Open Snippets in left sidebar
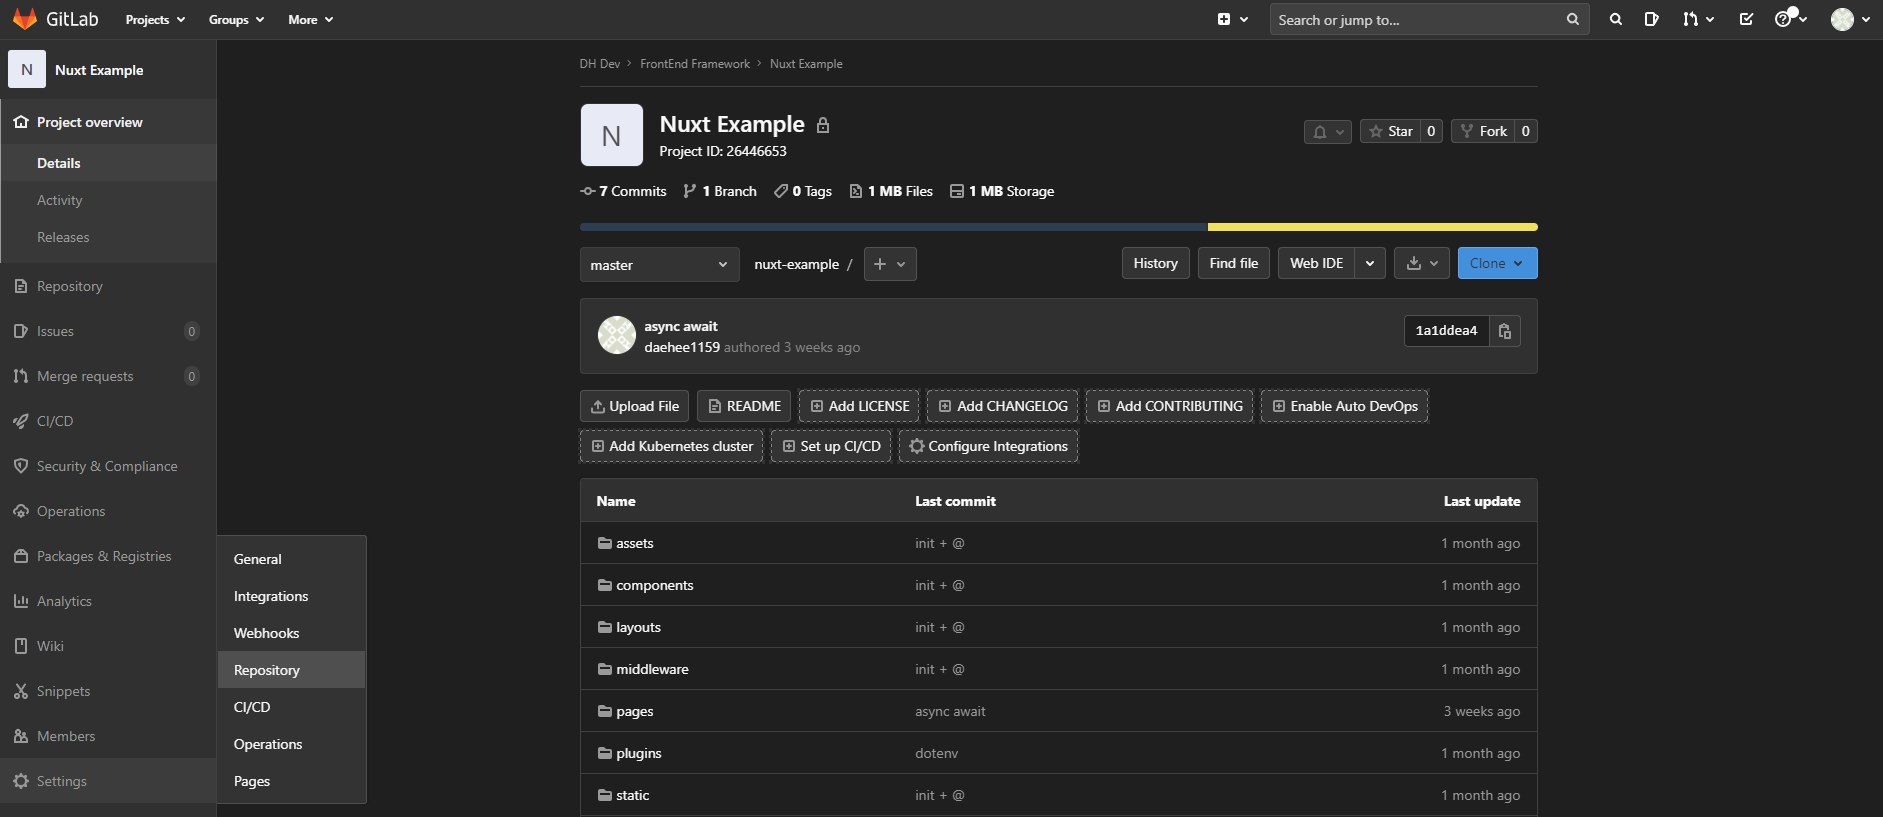The width and height of the screenshot is (1883, 817). pos(108,691)
